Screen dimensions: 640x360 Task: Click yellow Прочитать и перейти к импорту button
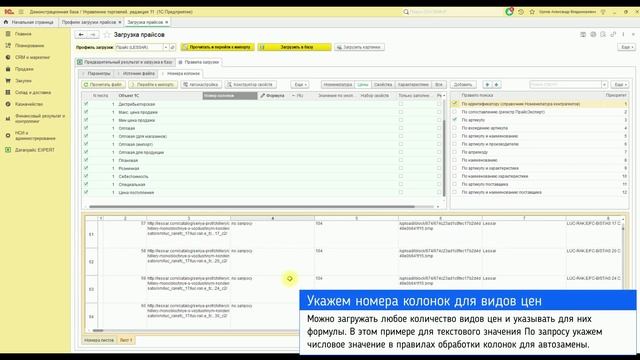coord(218,47)
